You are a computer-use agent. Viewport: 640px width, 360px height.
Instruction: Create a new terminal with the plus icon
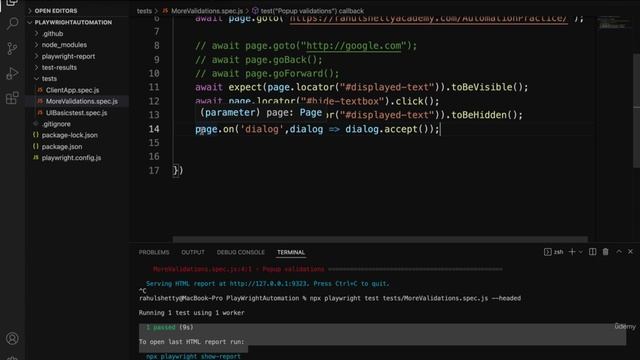point(572,252)
